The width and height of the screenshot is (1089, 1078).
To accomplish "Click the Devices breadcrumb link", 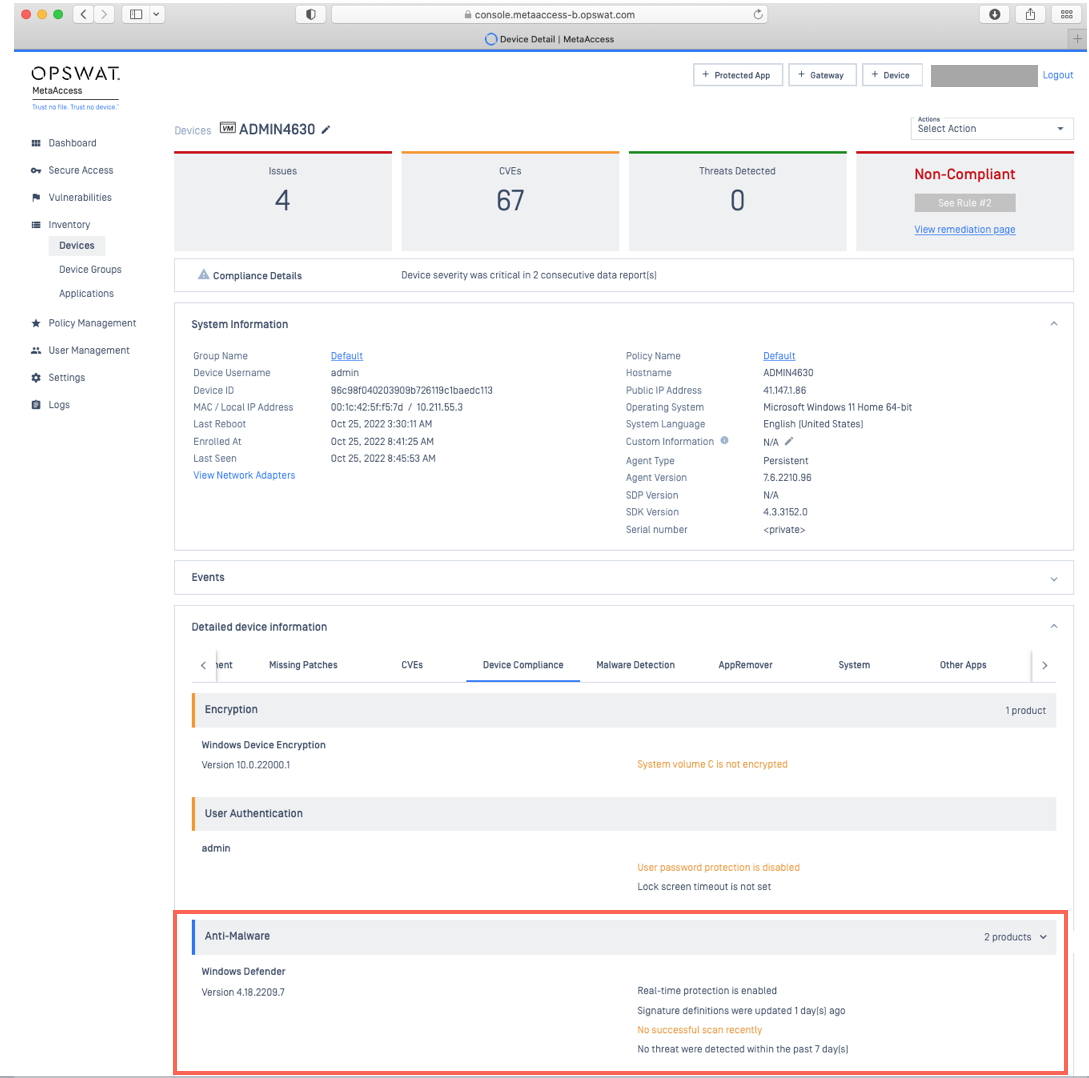I will [192, 131].
